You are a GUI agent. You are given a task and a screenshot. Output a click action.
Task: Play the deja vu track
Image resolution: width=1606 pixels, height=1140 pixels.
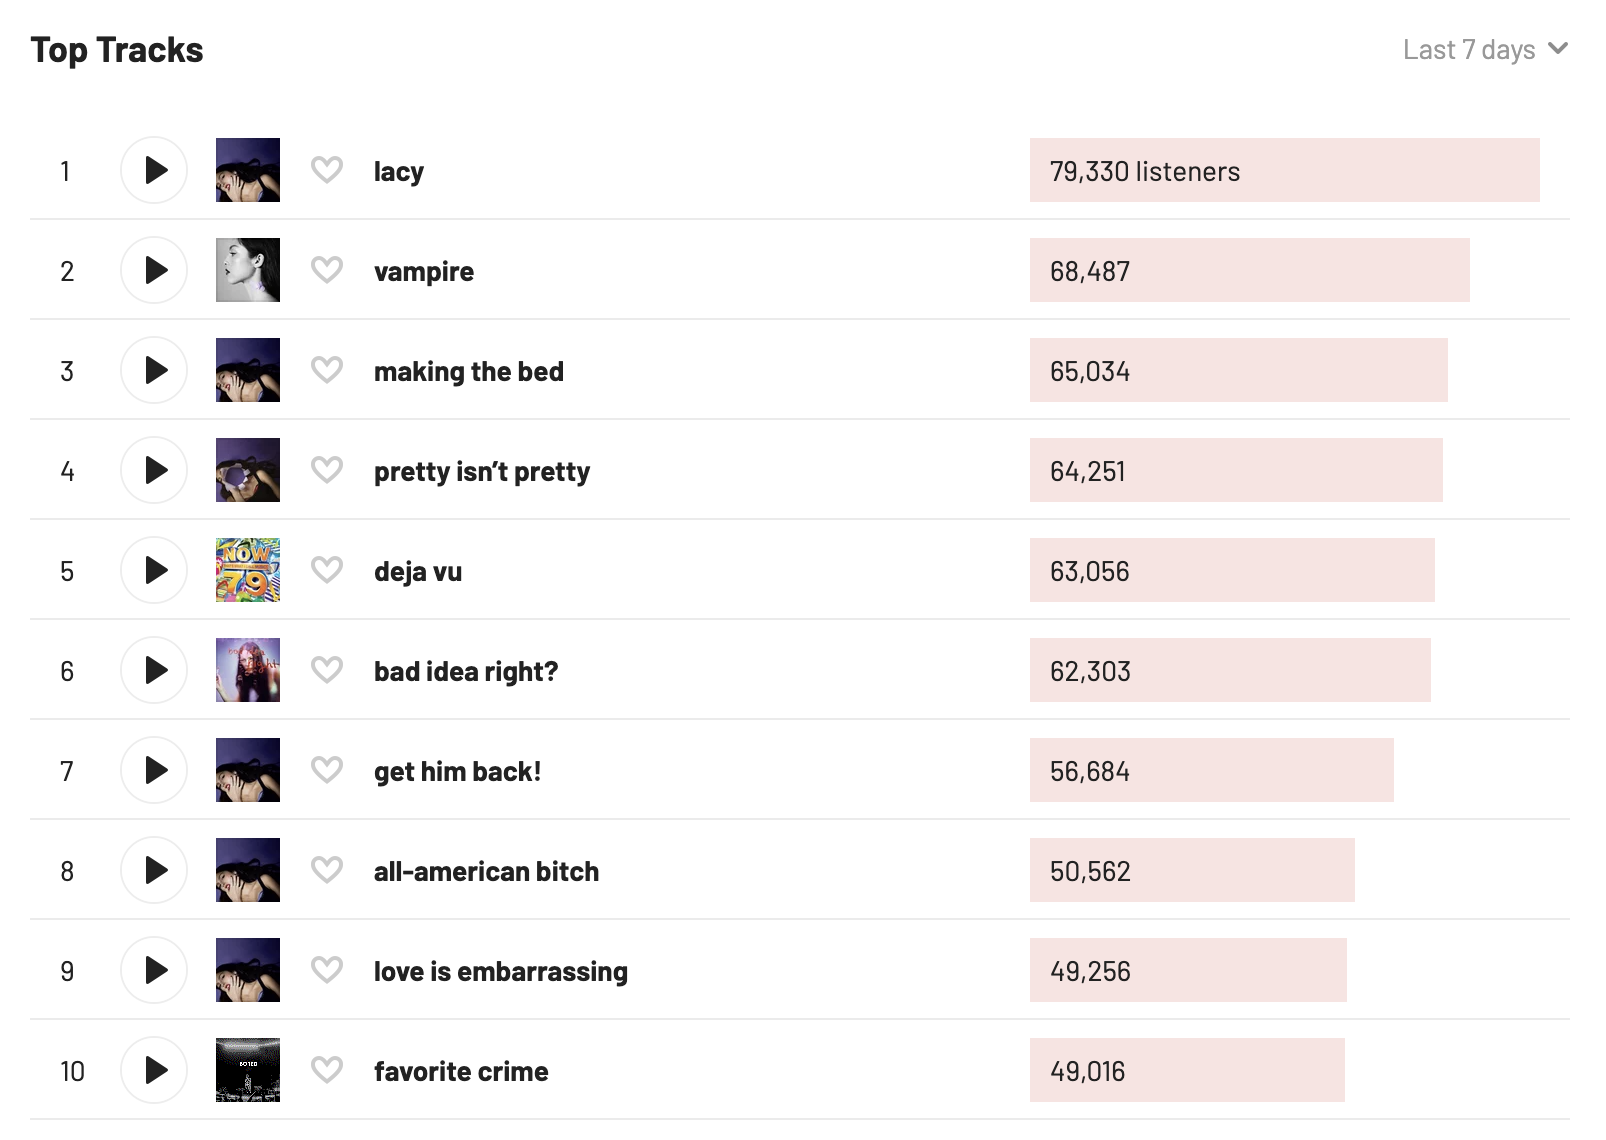pos(154,570)
